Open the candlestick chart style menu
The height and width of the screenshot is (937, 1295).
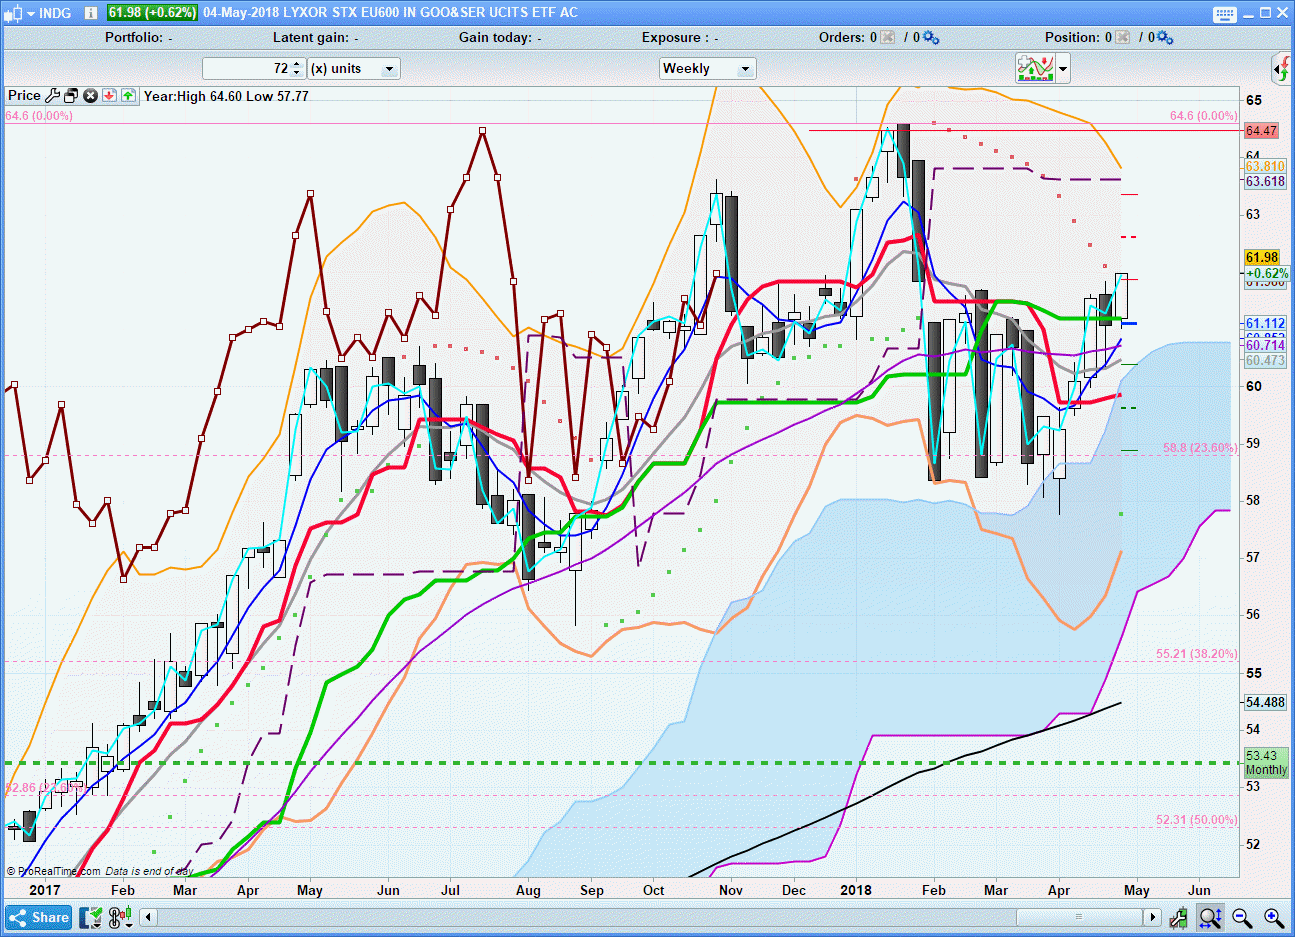[x=13, y=13]
